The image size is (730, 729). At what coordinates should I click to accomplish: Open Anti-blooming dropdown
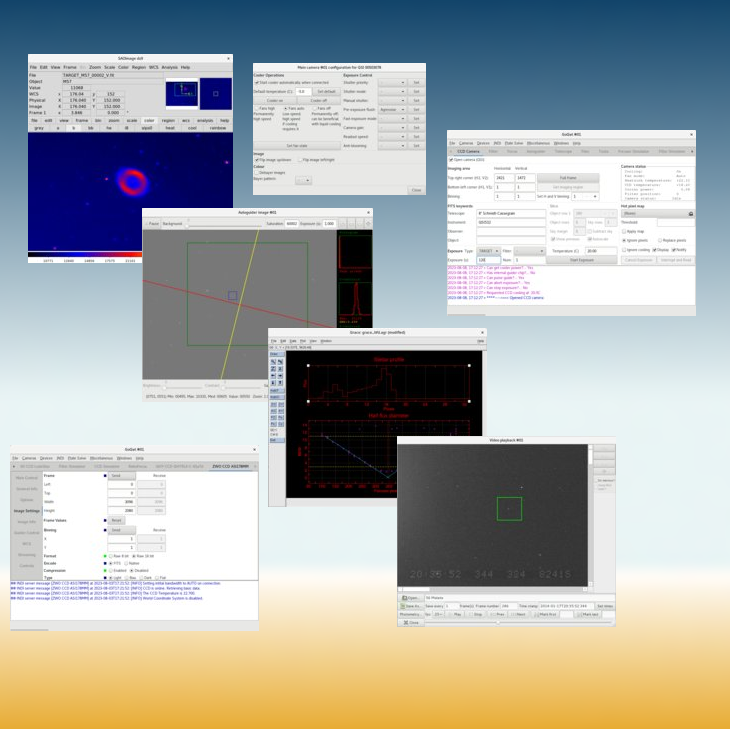(x=392, y=146)
